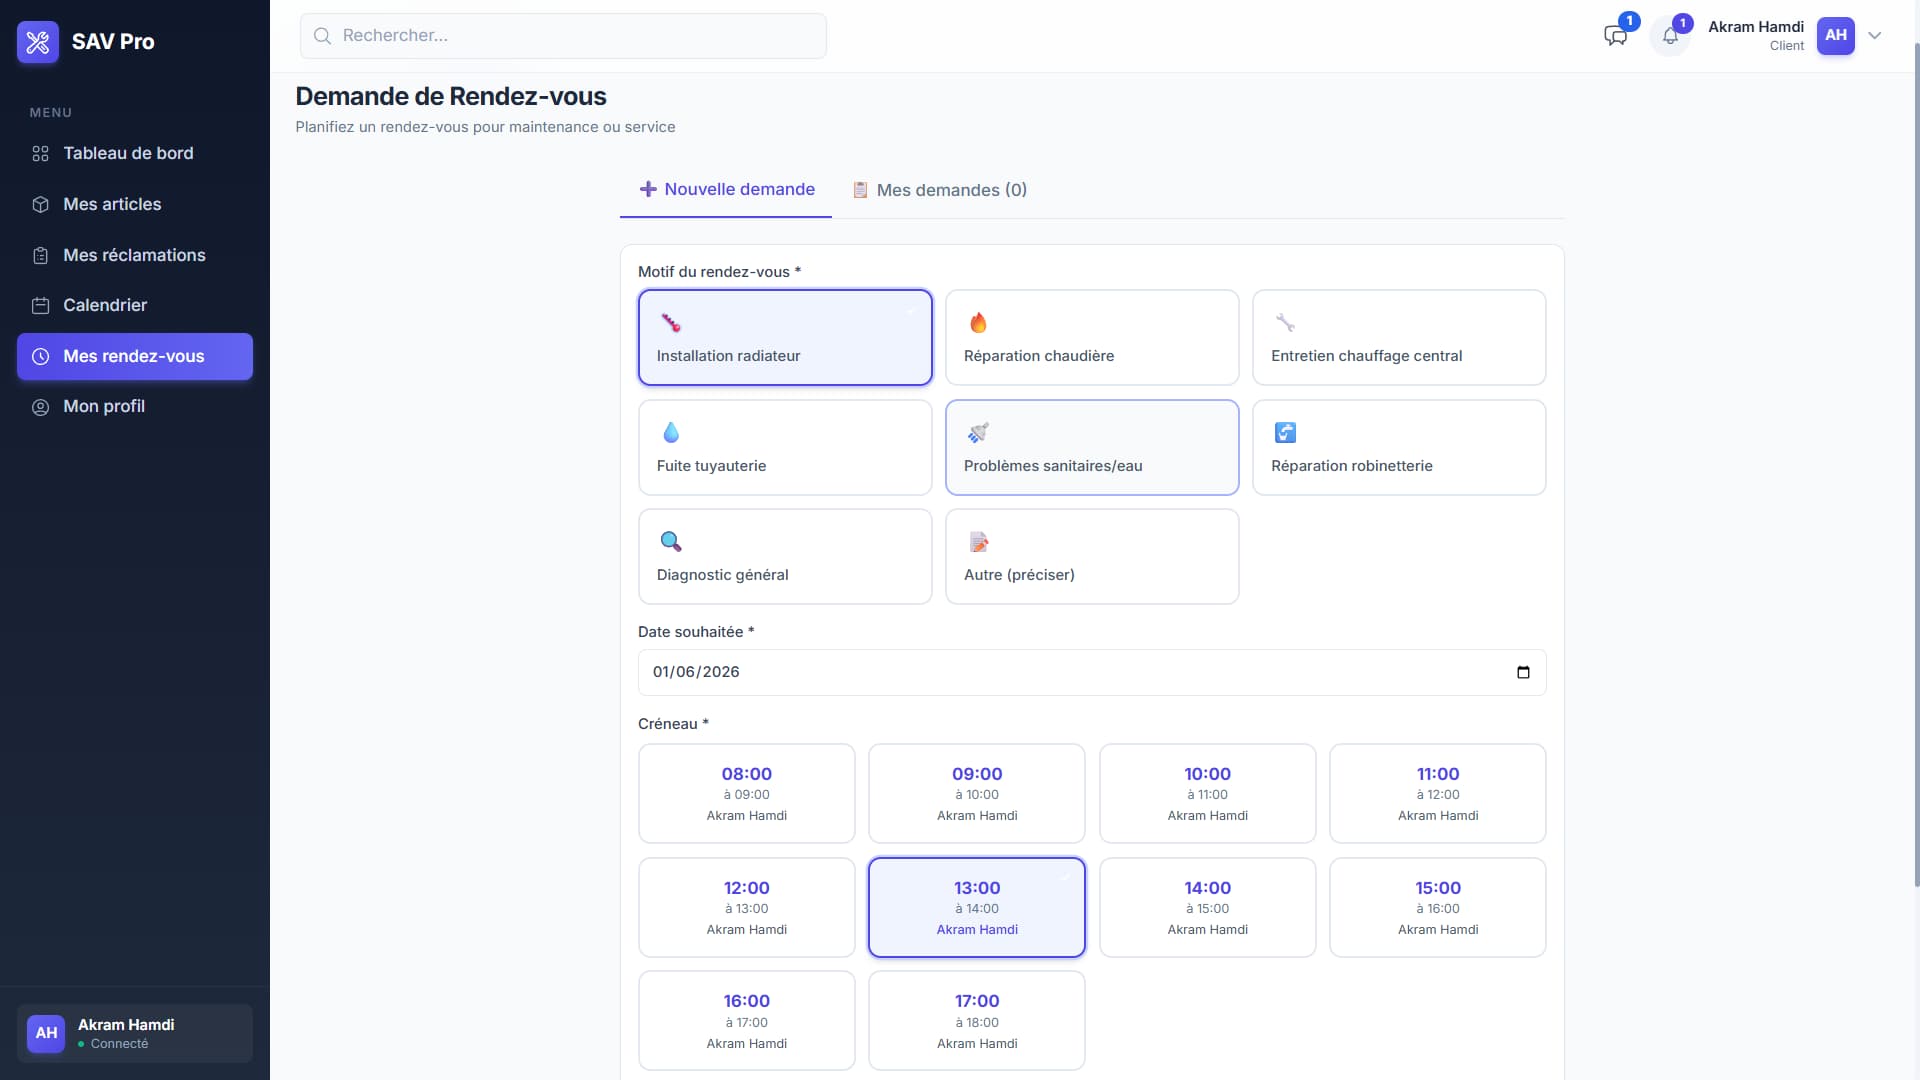Select the Autre (préciser) motif option

click(x=1092, y=556)
